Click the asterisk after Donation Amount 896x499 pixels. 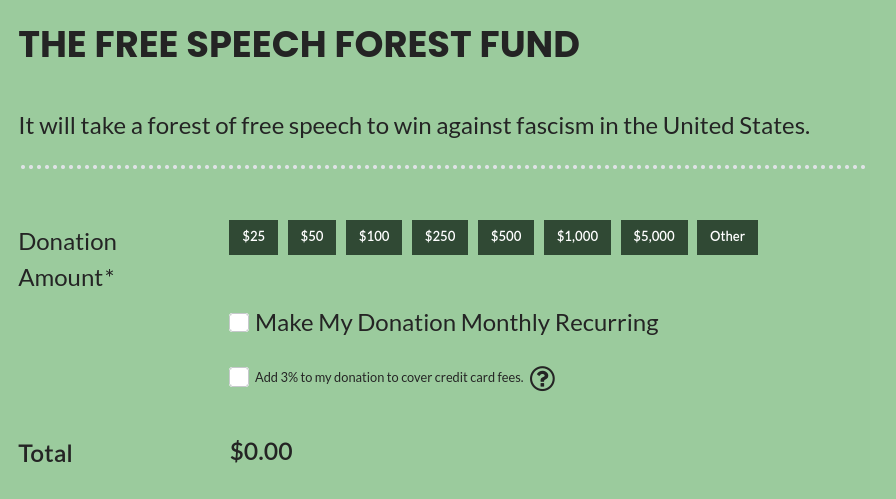click(109, 274)
